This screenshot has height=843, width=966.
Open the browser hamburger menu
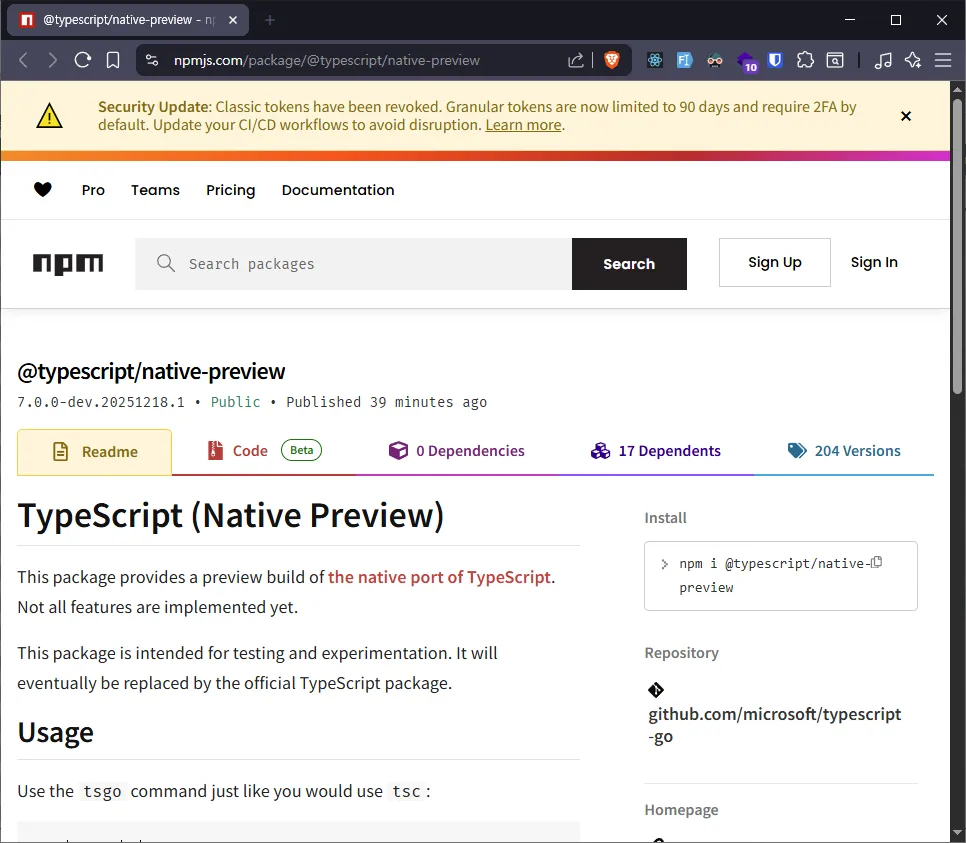click(x=943, y=60)
